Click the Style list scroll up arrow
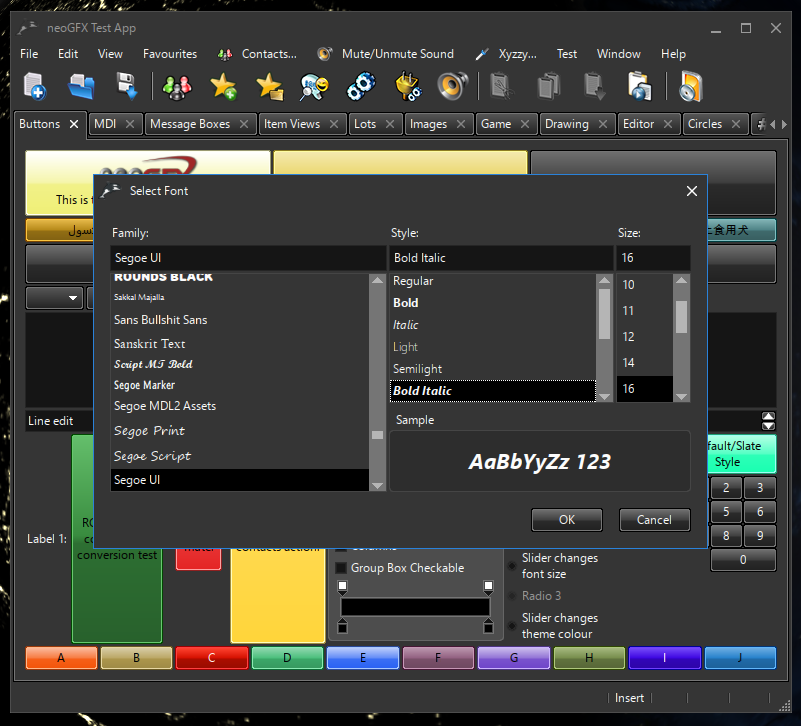 (x=604, y=281)
